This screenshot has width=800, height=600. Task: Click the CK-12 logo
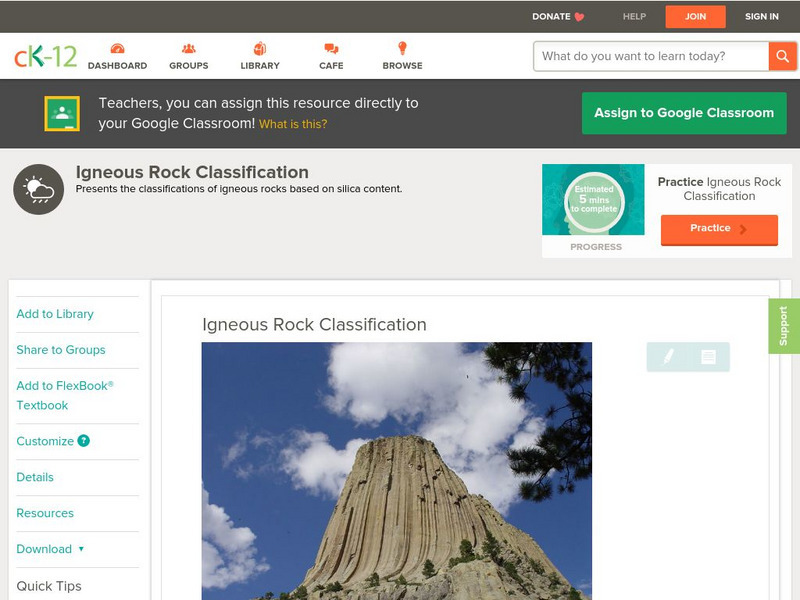tap(45, 56)
